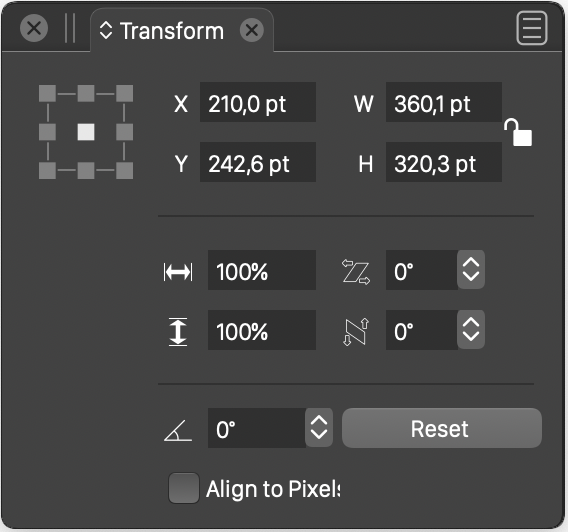Screen dimensions: 568x532
Task: Select the Transform tab
Action: (x=172, y=31)
